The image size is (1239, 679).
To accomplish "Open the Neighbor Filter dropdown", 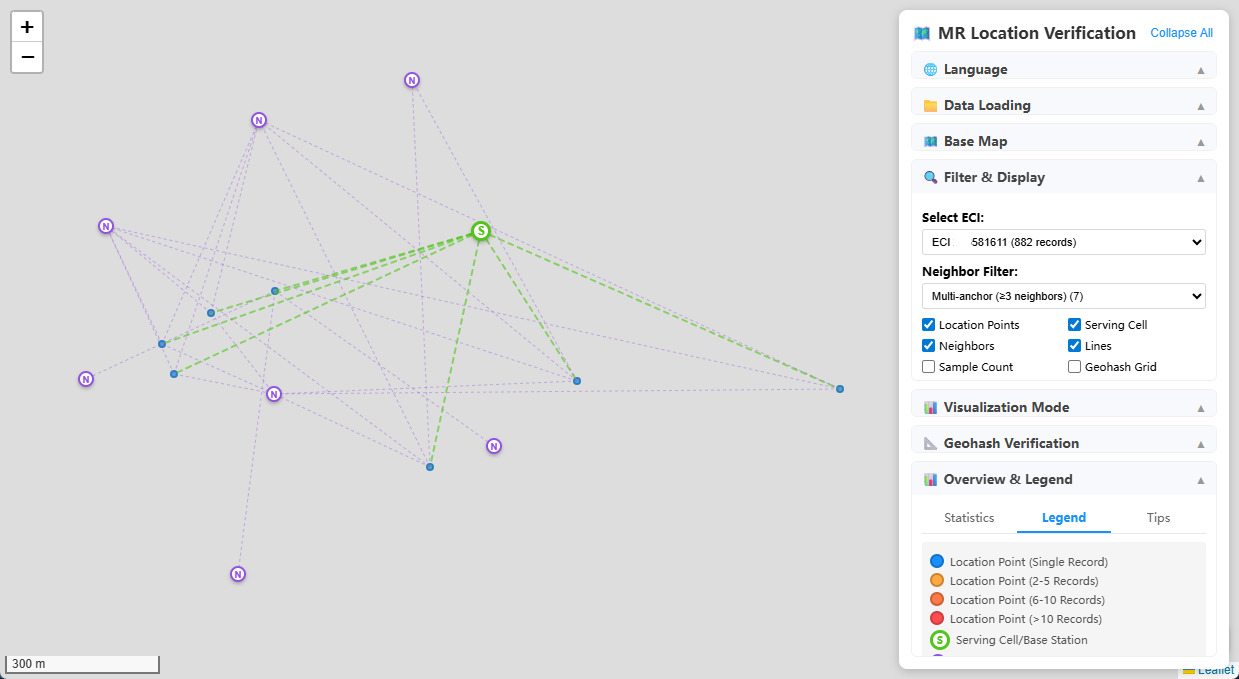I will click(x=1063, y=296).
